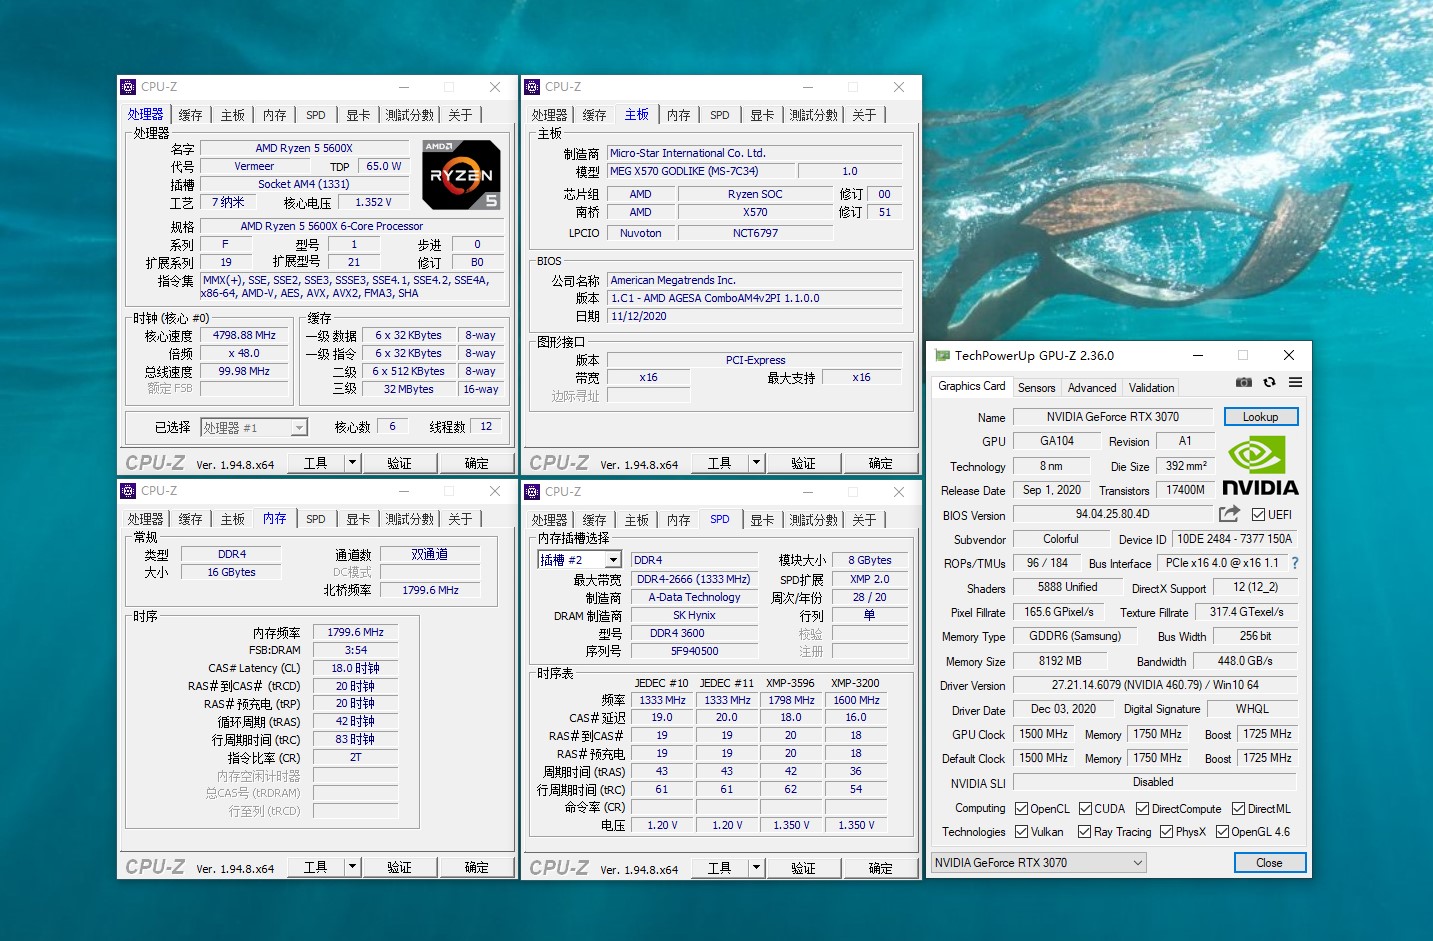Viewport: 1433px width, 941px height.
Task: Click the A-Data Technology manufacturer field
Action: [694, 597]
